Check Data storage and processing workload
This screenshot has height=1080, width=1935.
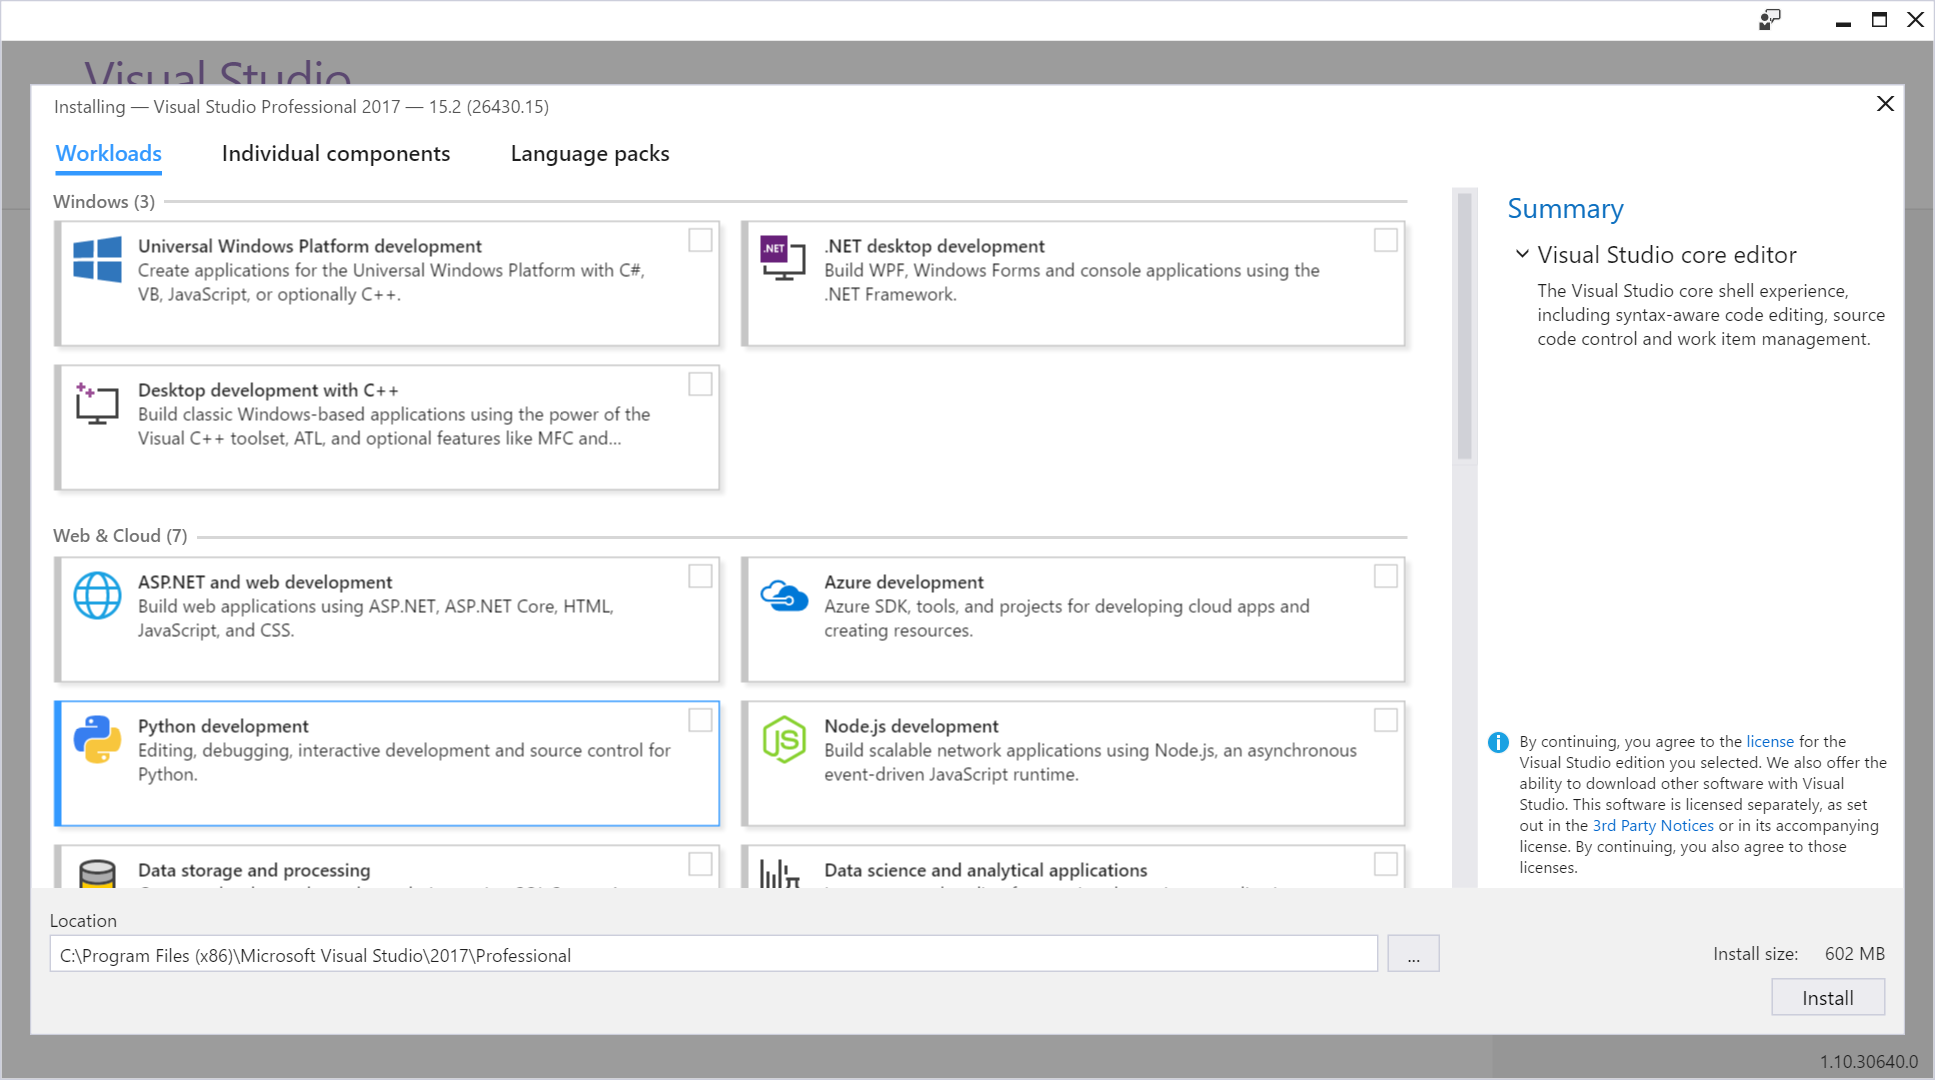click(700, 864)
